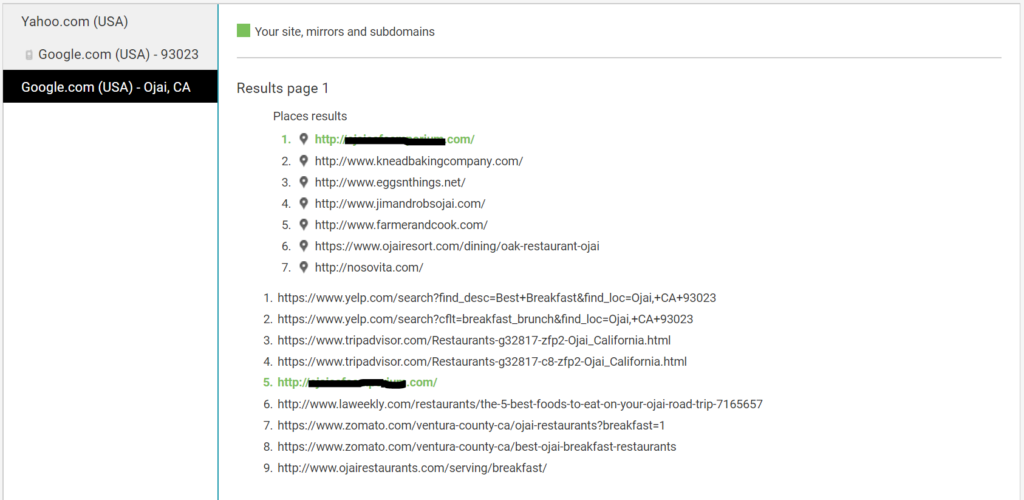
Task: Open the Zomato ojai-restaurants?breakfast=1 link
Action: 471,426
